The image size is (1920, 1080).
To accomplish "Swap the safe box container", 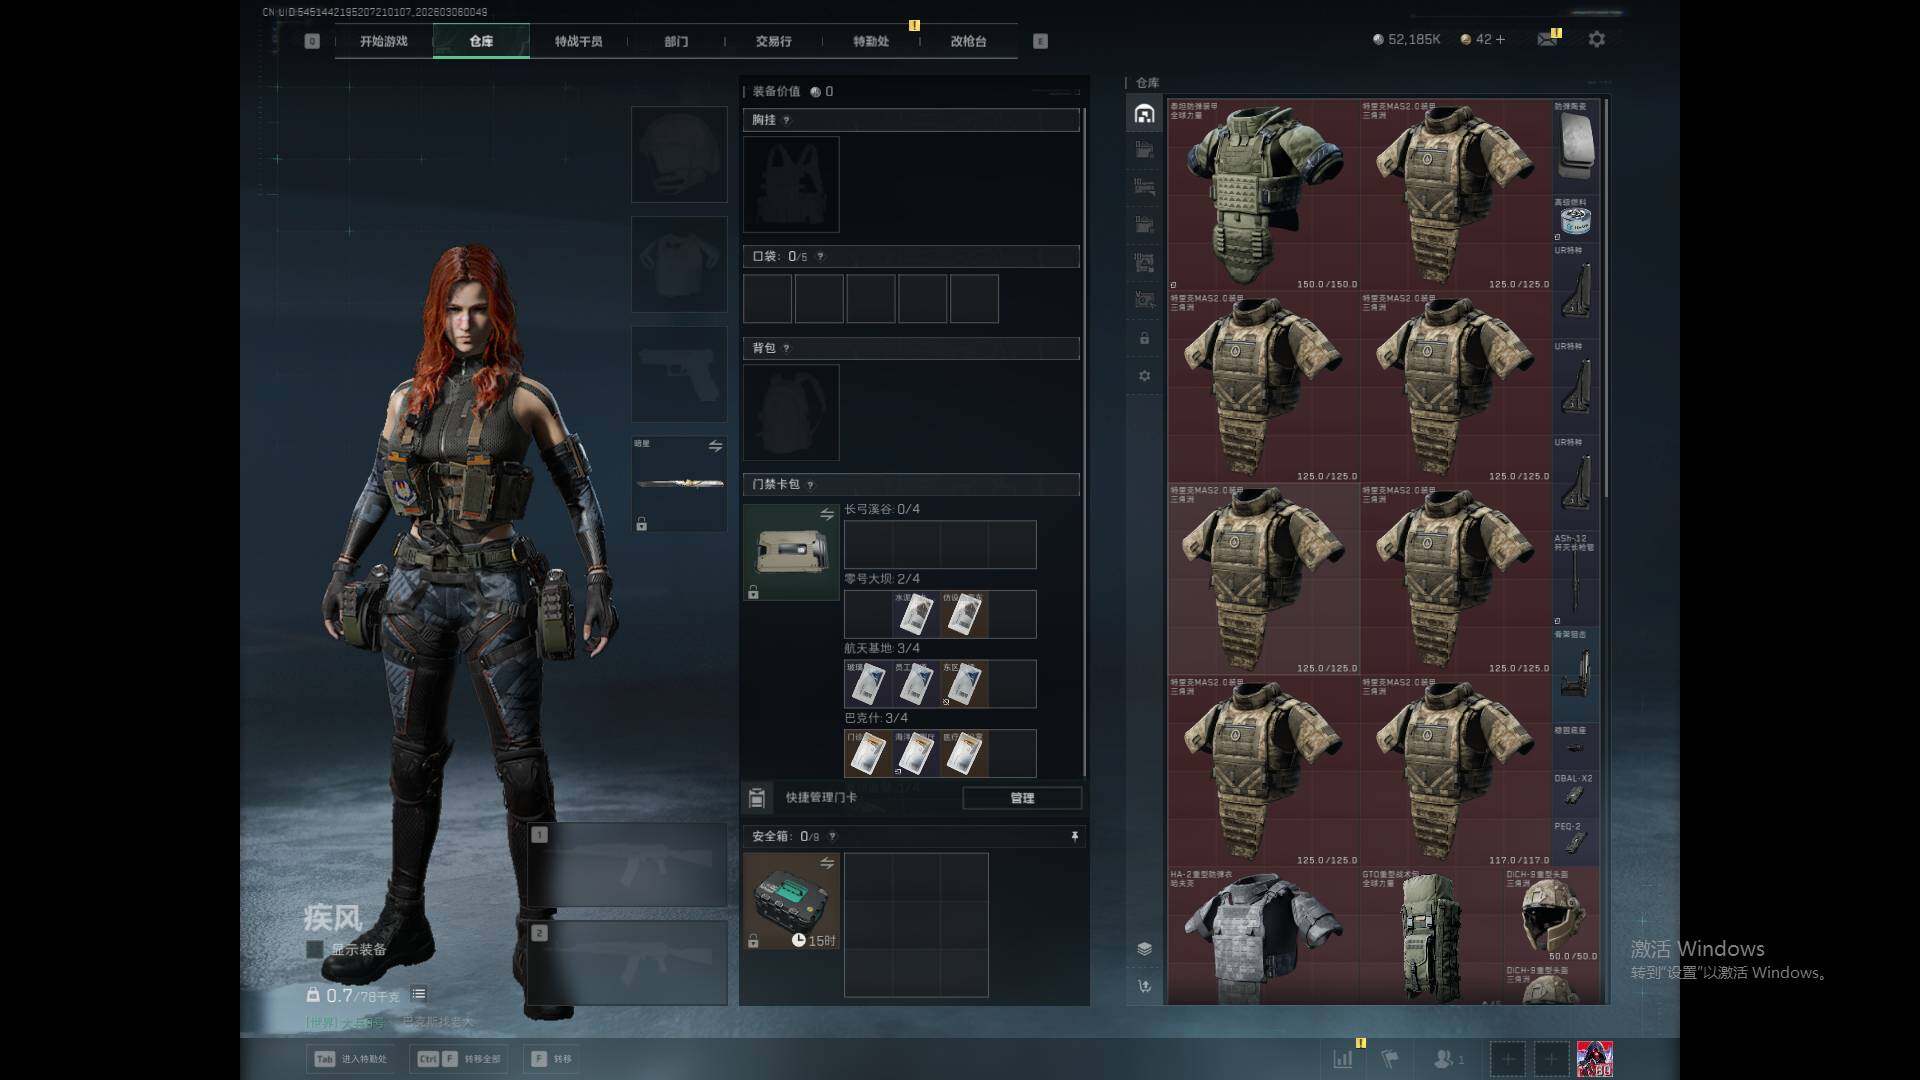I will pos(827,863).
